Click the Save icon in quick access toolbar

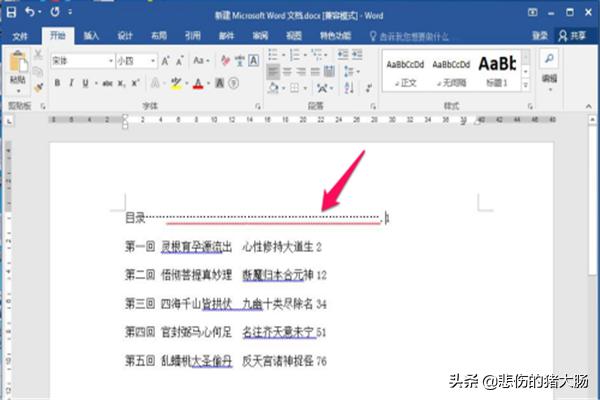coord(12,12)
